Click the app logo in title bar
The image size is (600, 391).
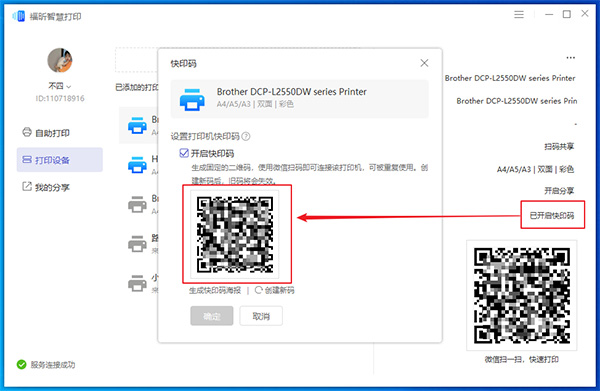tap(18, 16)
